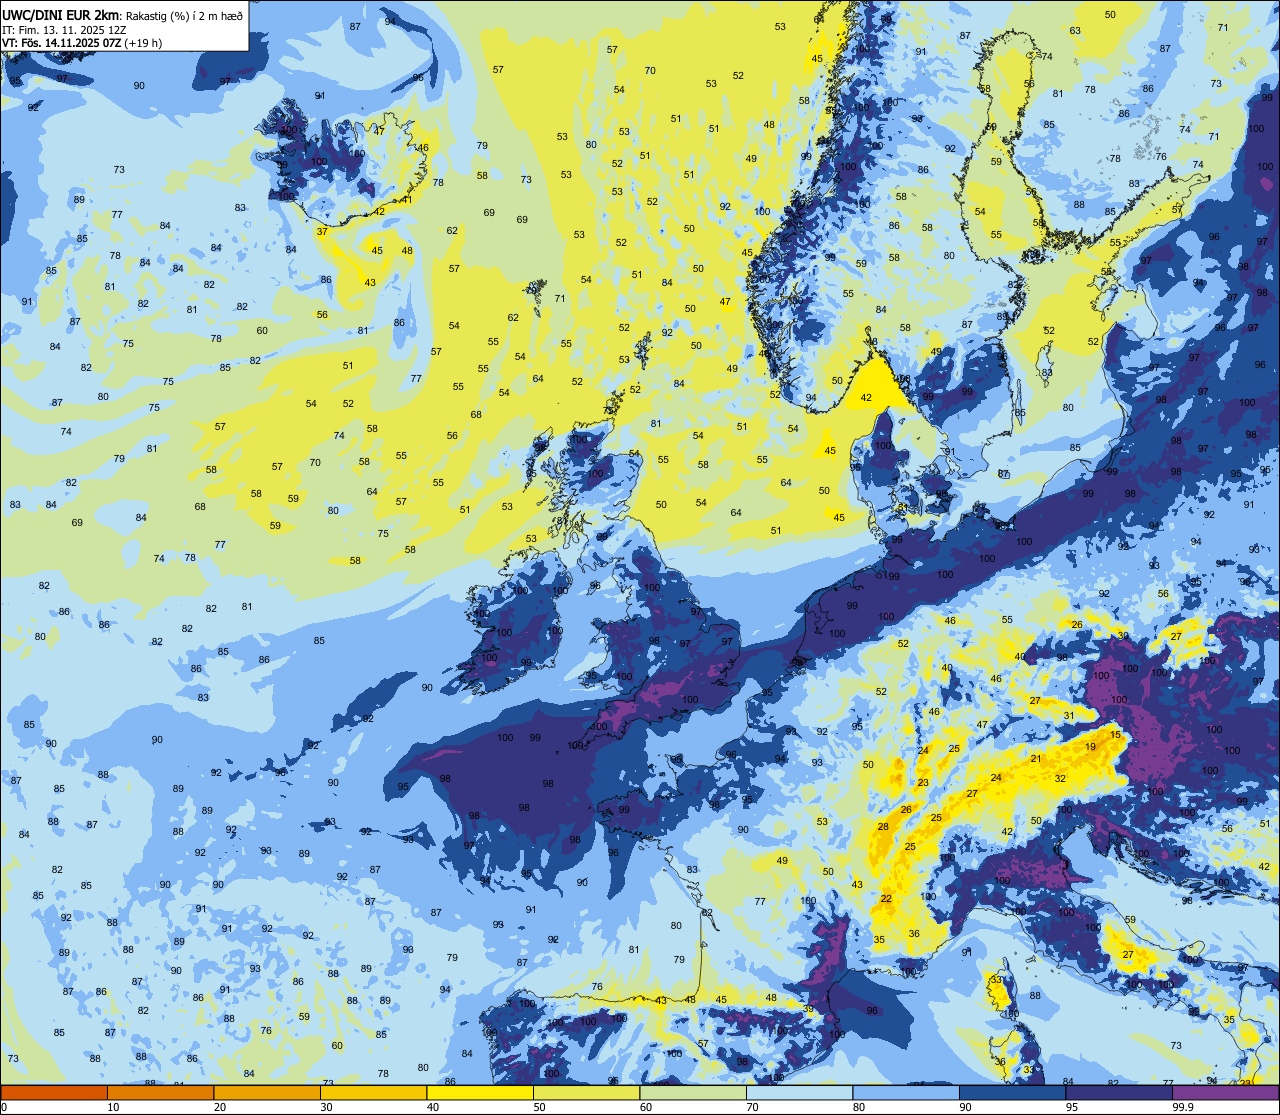Select the medium blue 80–90 legend swatch
The width and height of the screenshot is (1280, 1115).
click(x=906, y=1093)
